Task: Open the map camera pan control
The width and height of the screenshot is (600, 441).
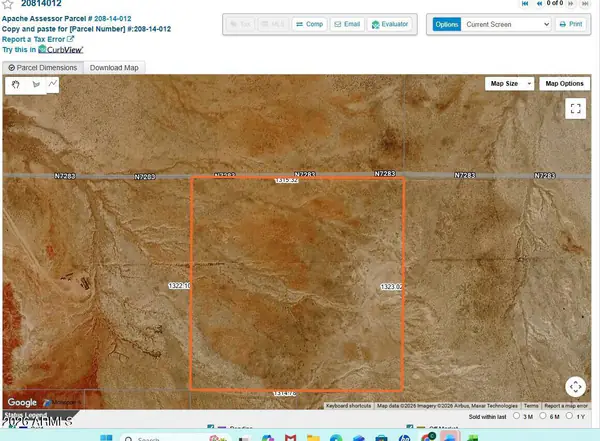Action: click(576, 387)
